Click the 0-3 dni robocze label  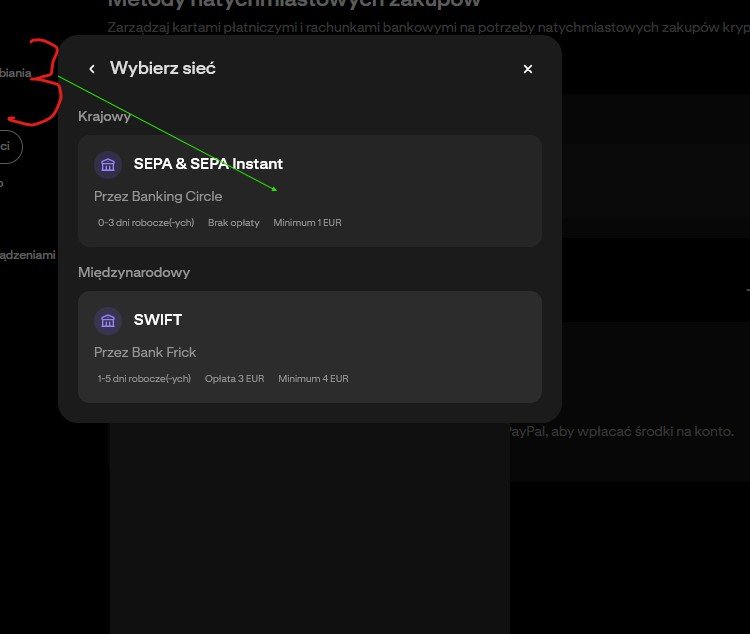pyautogui.click(x=146, y=222)
